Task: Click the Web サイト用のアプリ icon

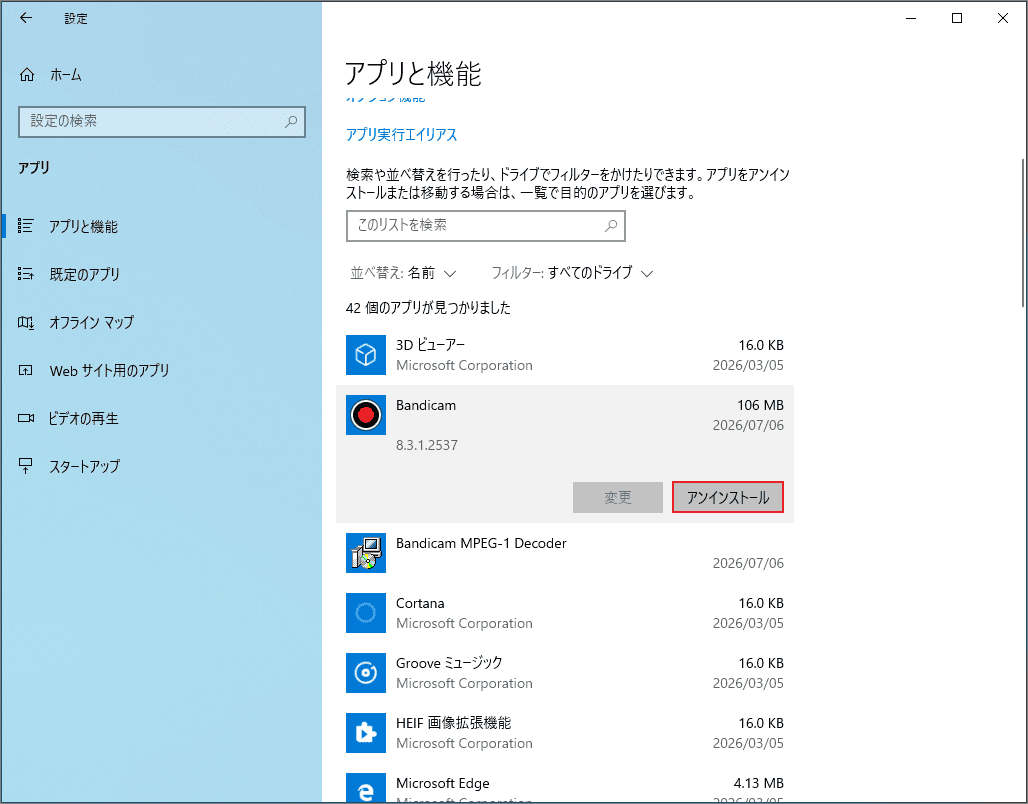Action: click(26, 371)
